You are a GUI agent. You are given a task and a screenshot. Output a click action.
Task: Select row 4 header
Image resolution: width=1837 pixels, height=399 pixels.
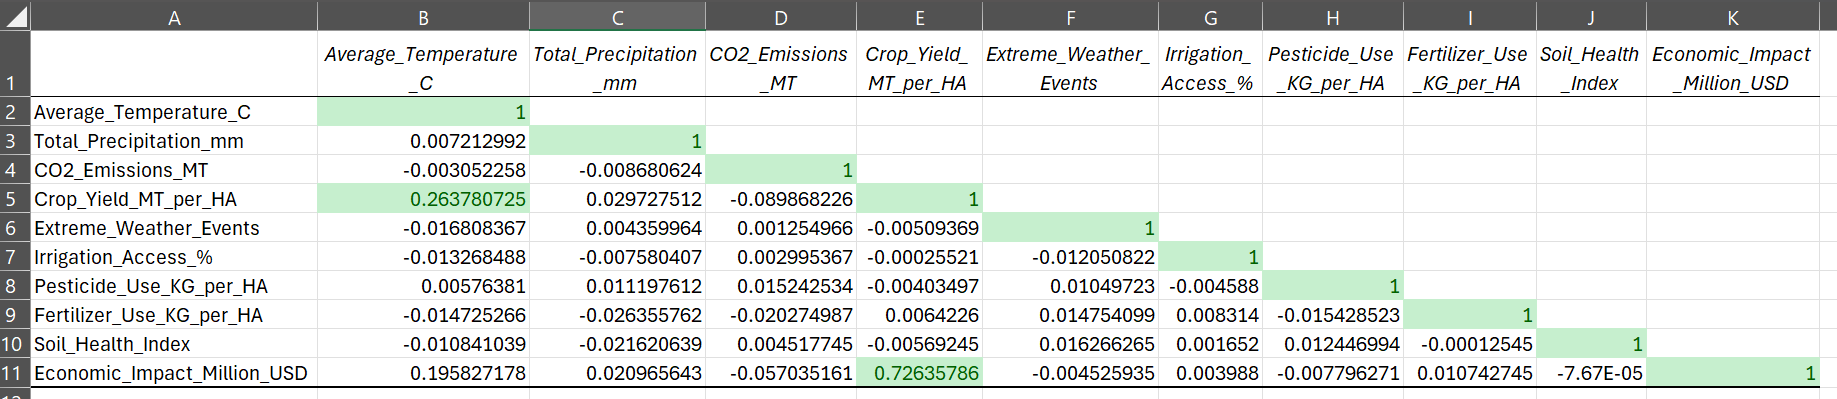tap(15, 170)
